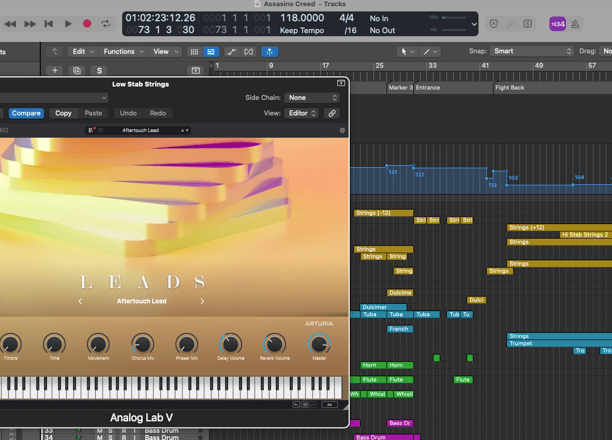Click the link chain icon in the plug-in header
The image size is (612, 440).
332,113
